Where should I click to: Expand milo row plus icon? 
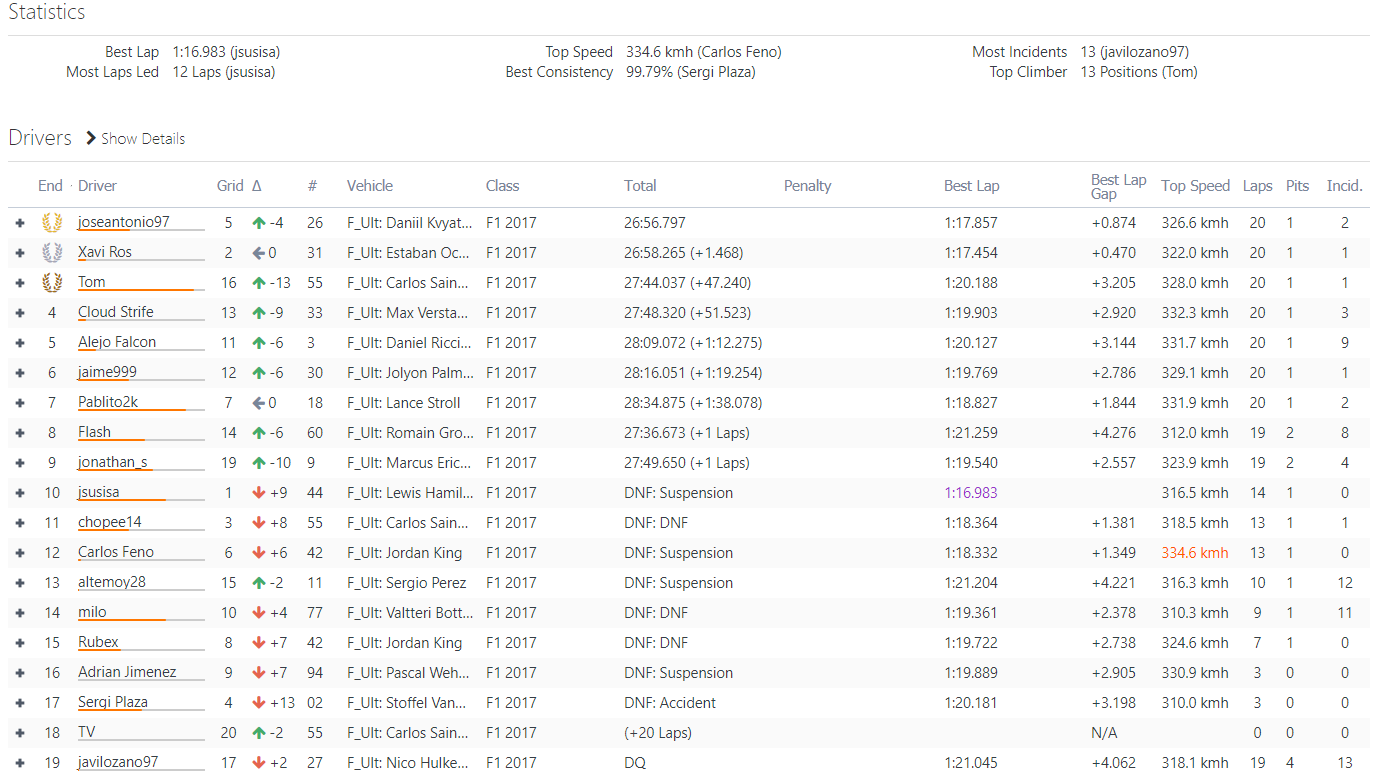pyautogui.click(x=19, y=613)
